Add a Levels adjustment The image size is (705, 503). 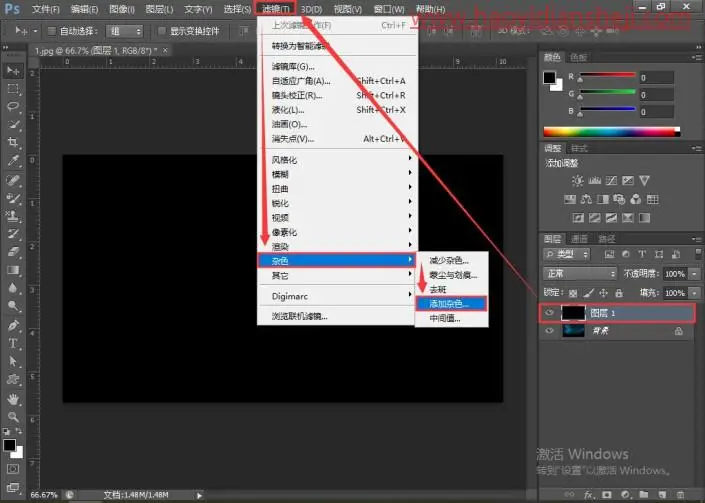(594, 181)
